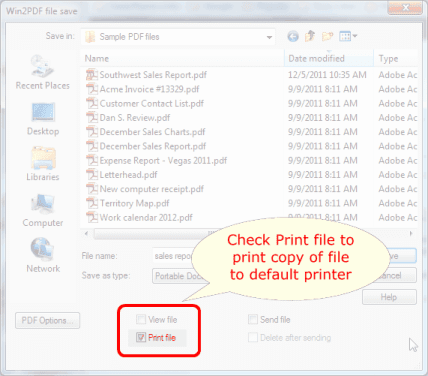428x376 pixels.
Task: Select New computer receipt.pdf file icon
Action: (x=92, y=189)
